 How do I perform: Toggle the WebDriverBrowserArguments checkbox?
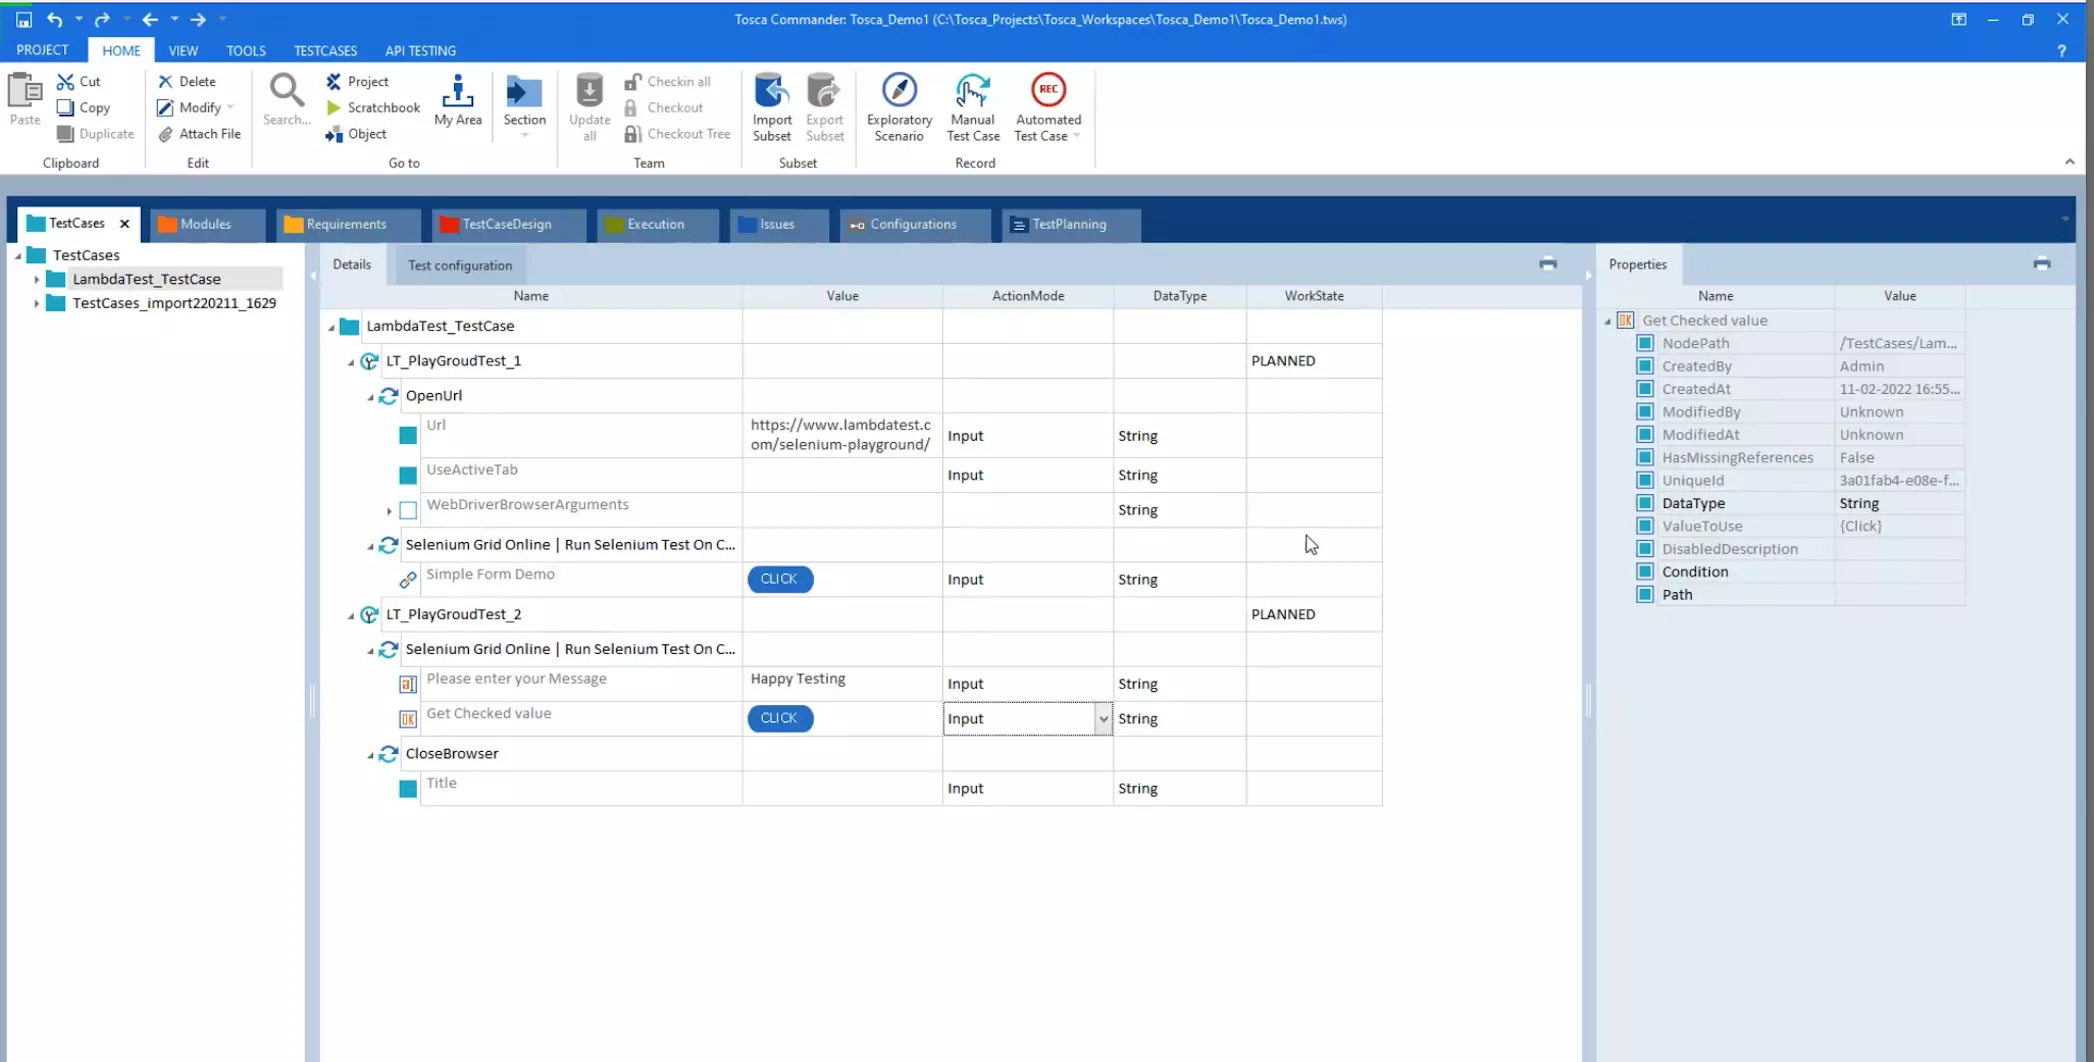click(x=408, y=511)
